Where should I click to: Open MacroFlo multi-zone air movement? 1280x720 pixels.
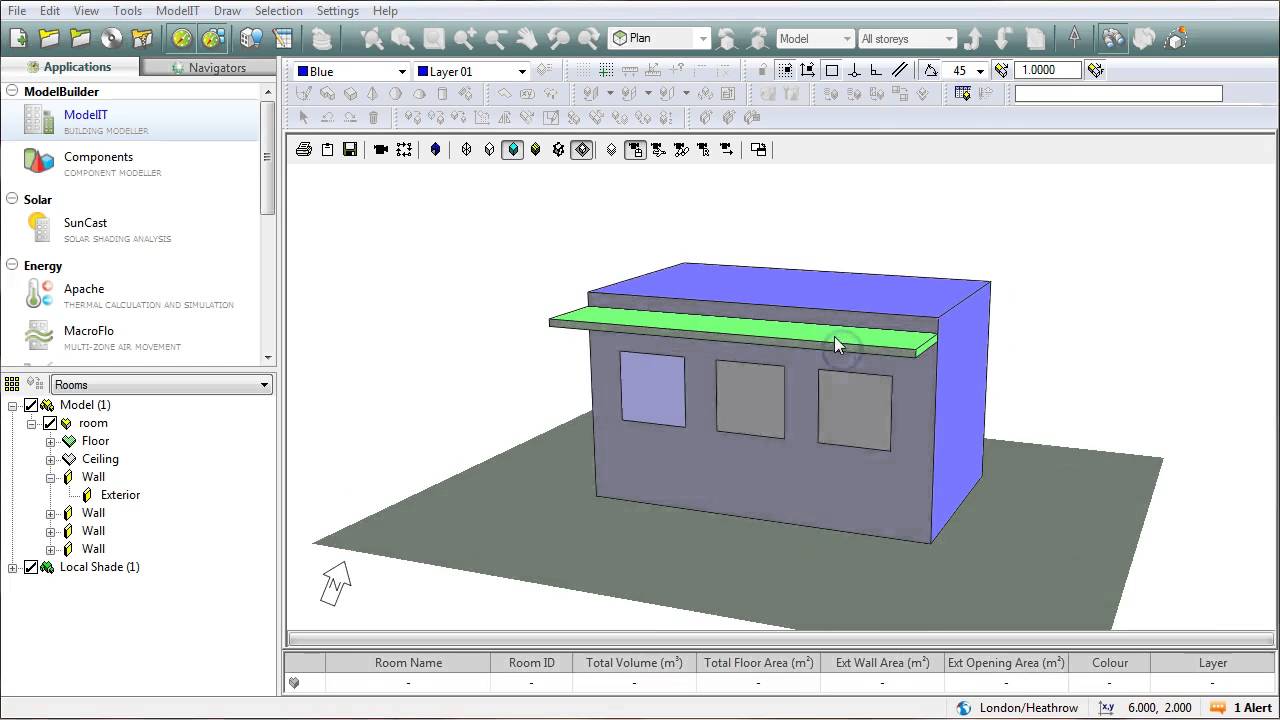130,337
